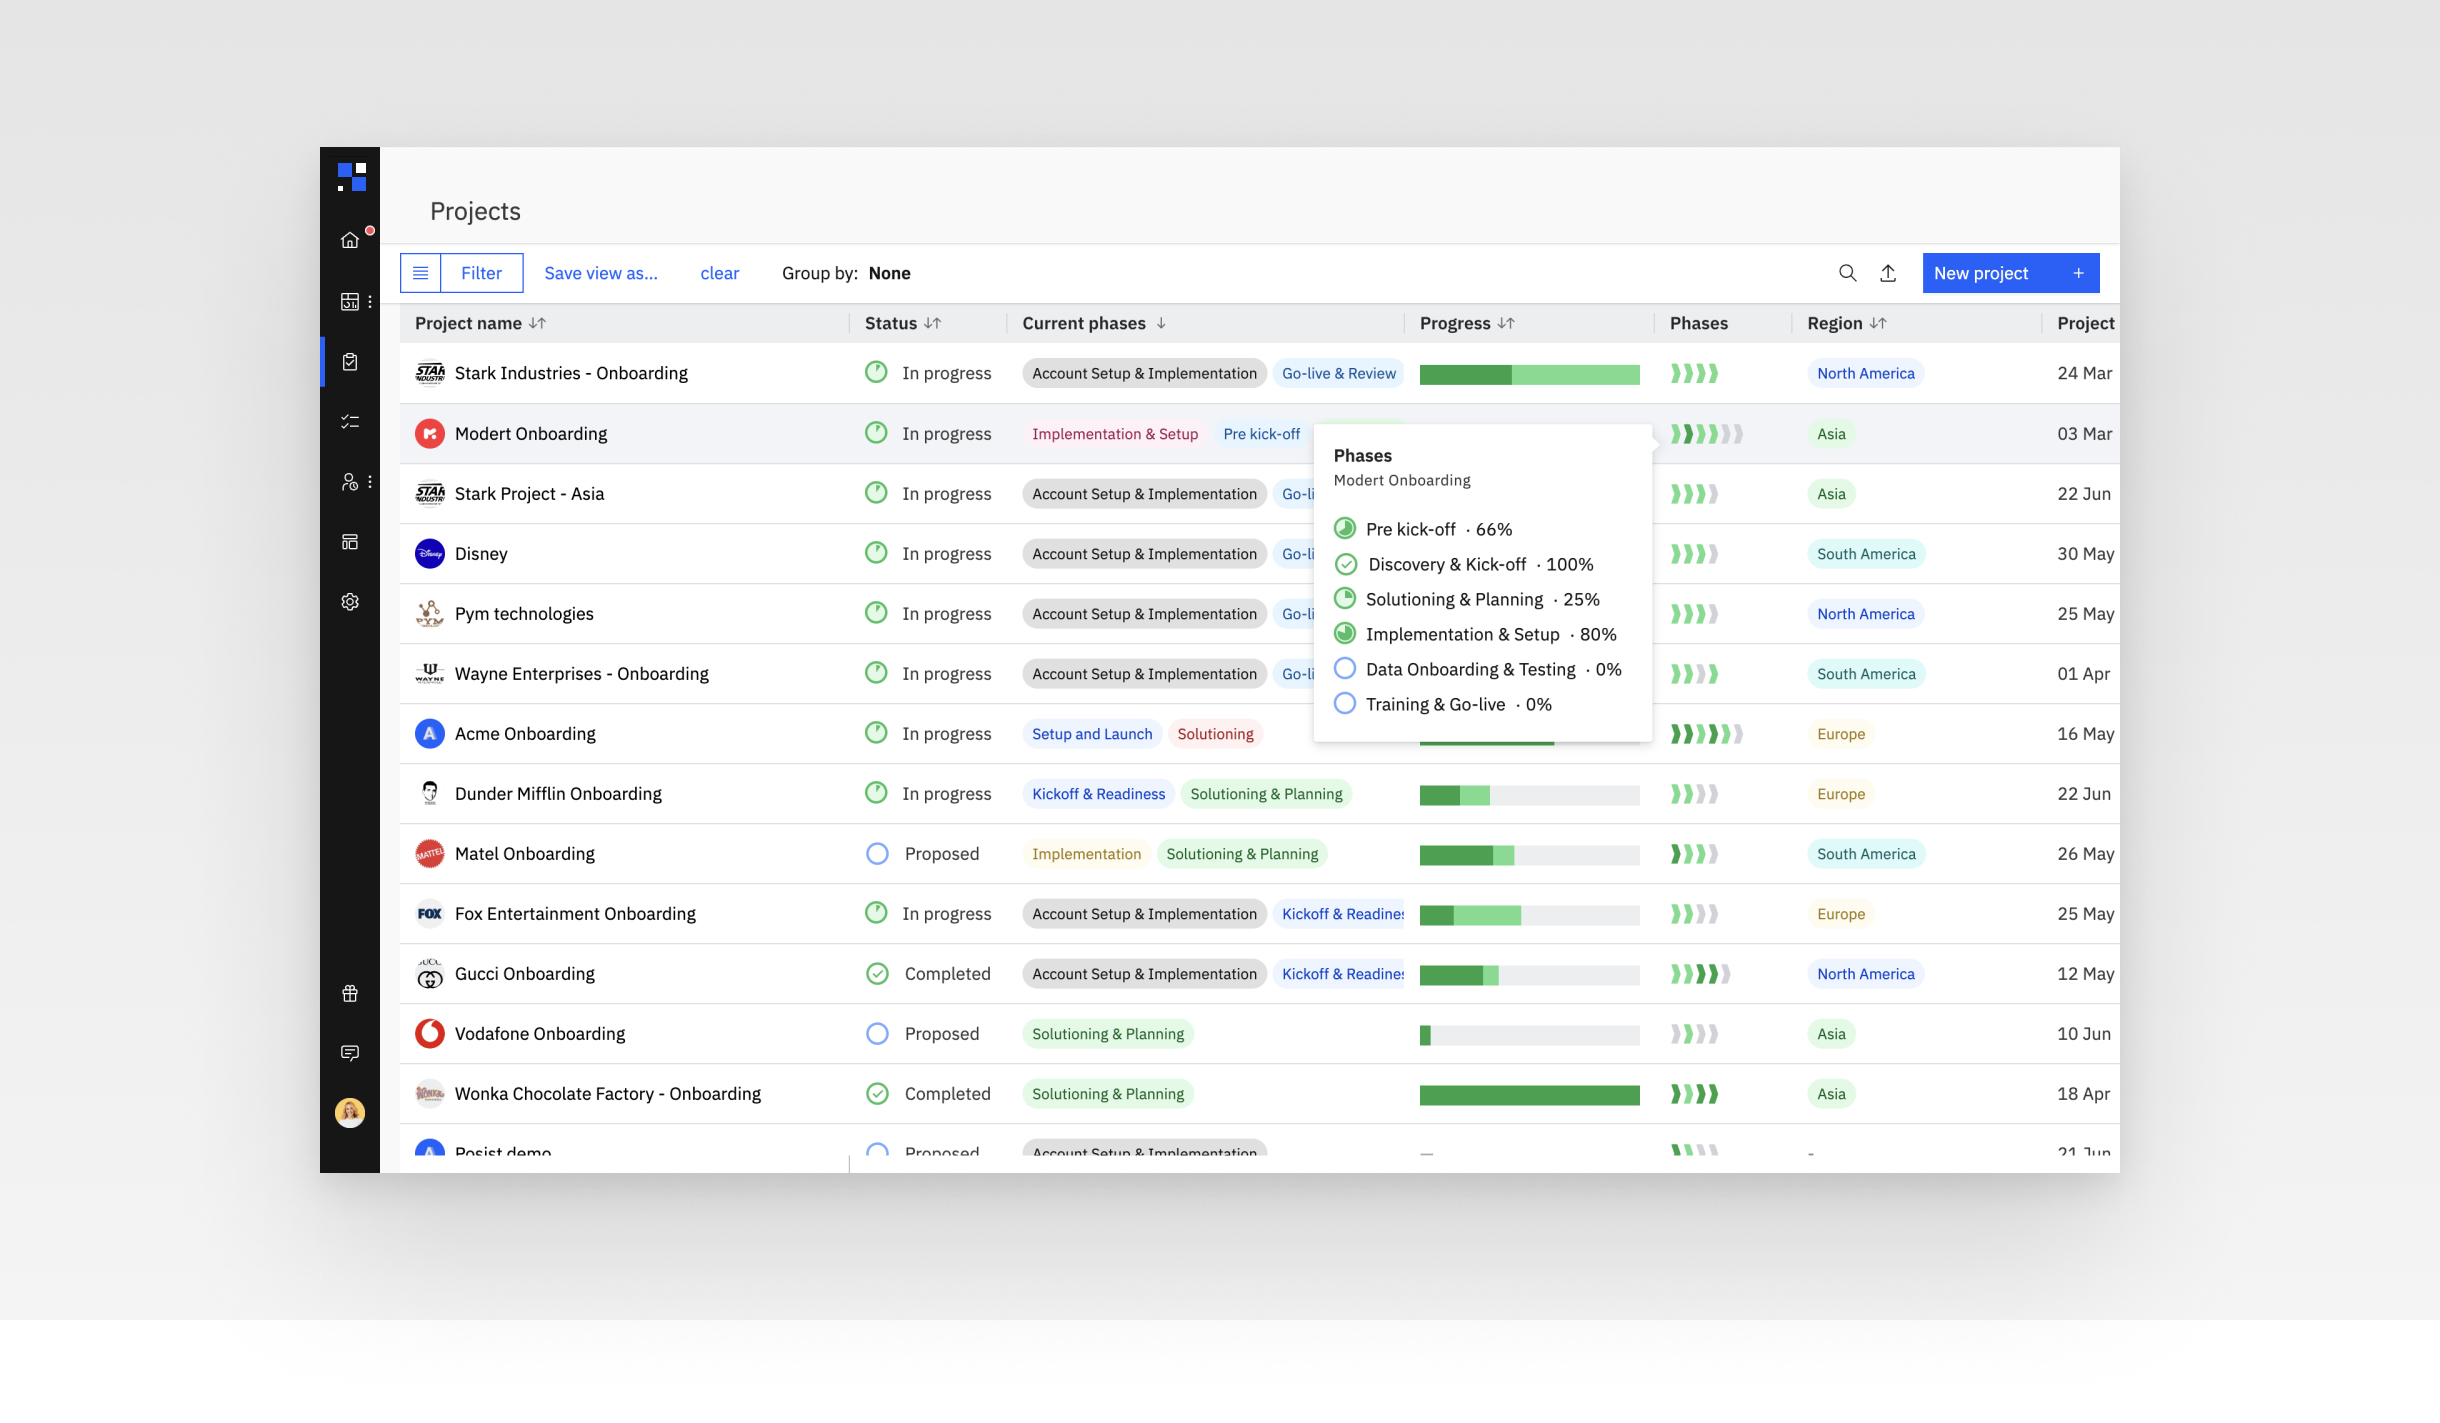Click the user avatar in sidebar
The image size is (2440, 1423).
(x=349, y=1113)
